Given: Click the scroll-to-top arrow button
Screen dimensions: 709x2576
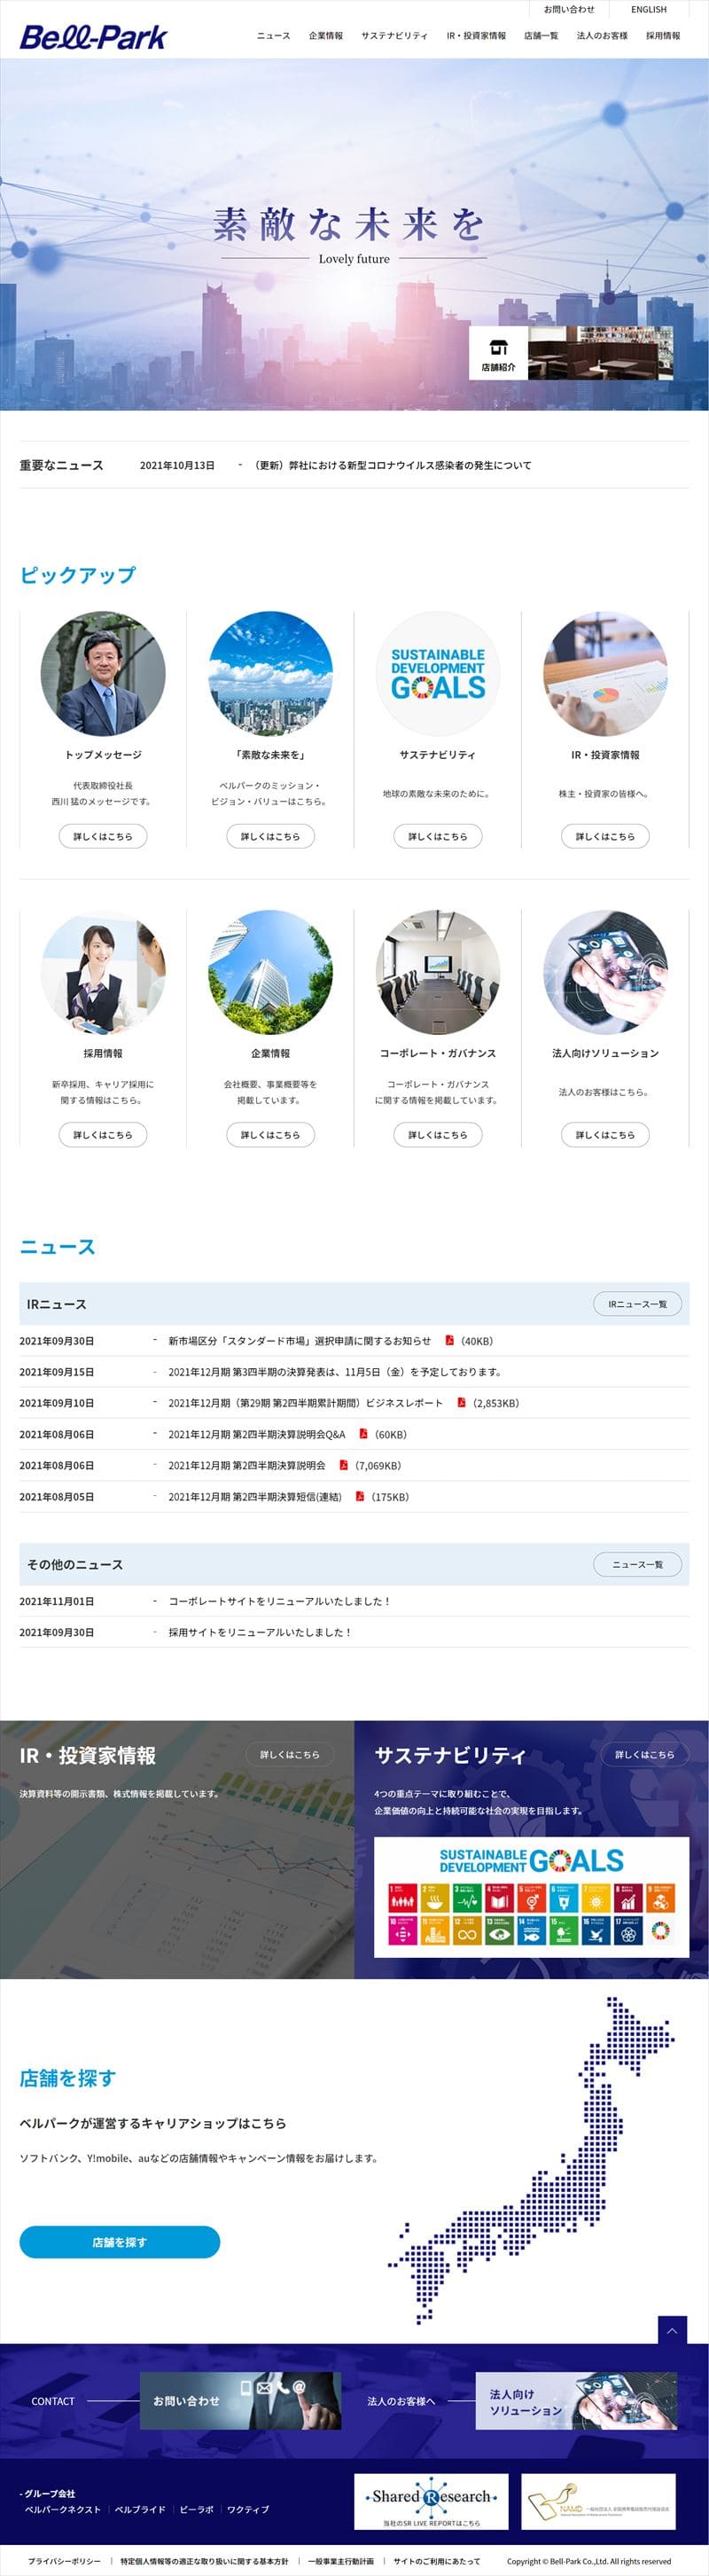Looking at the screenshot, I should click(x=672, y=2330).
